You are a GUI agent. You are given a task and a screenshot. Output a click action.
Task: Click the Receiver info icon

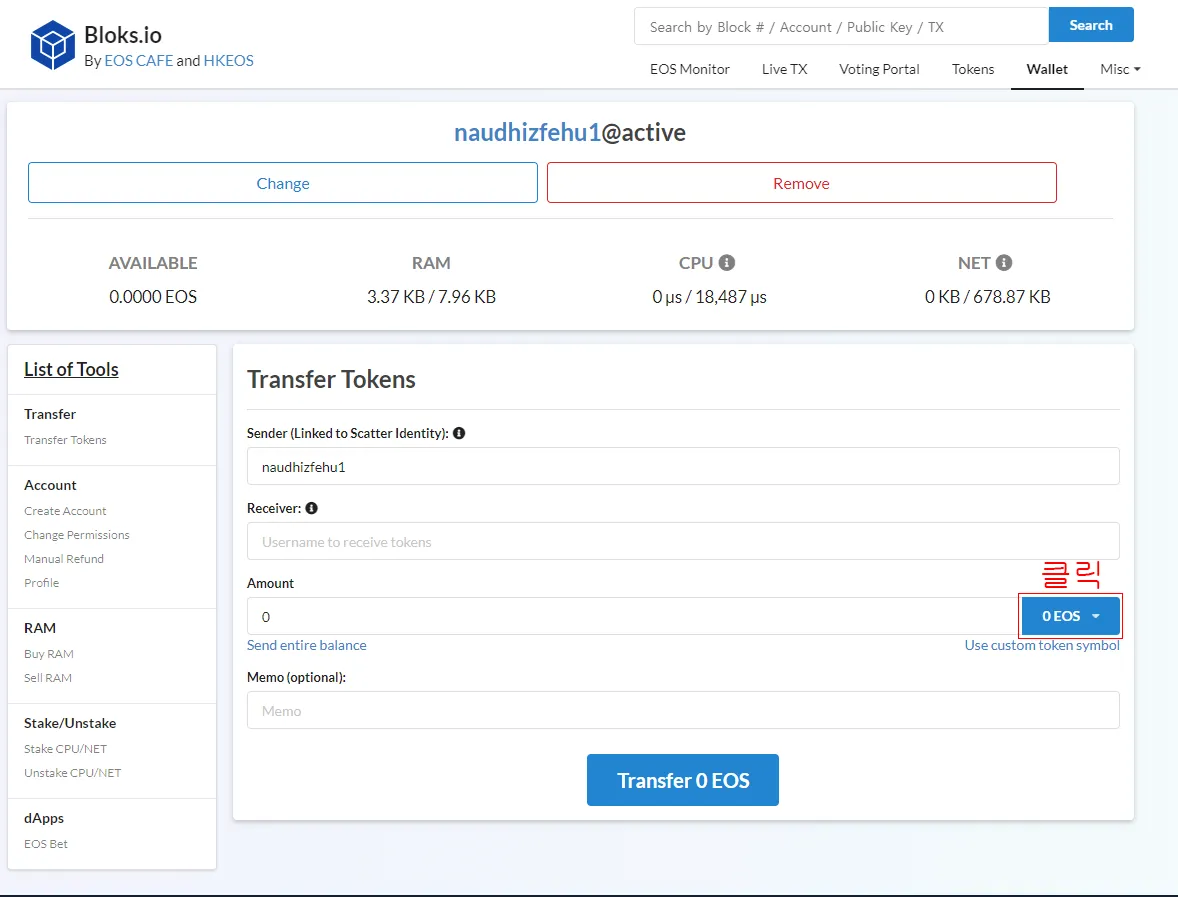tap(312, 508)
